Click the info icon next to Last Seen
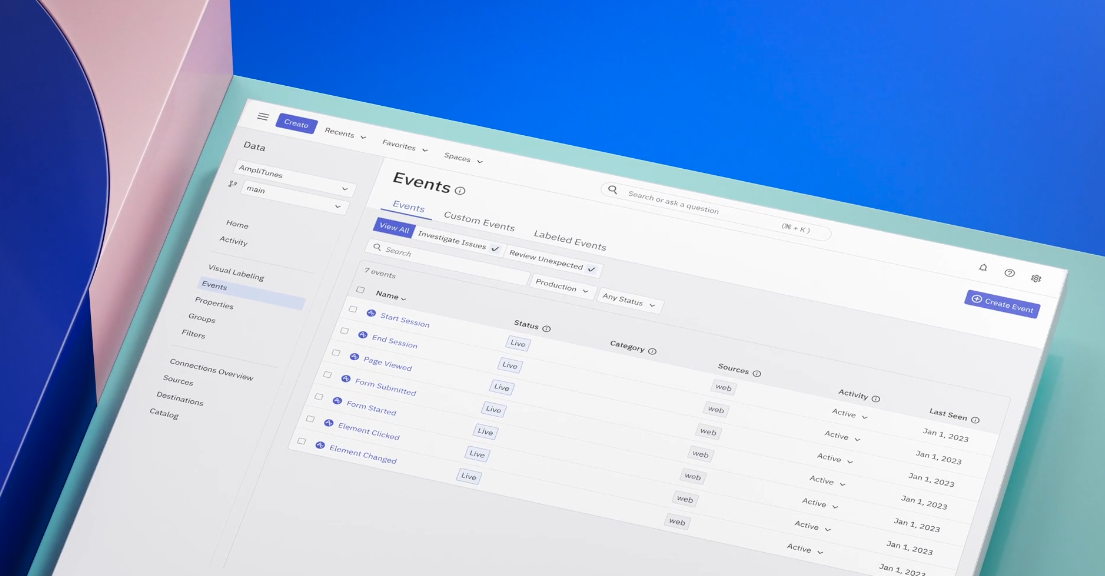Screen dimensions: 1105x576 pyautogui.click(x=975, y=419)
